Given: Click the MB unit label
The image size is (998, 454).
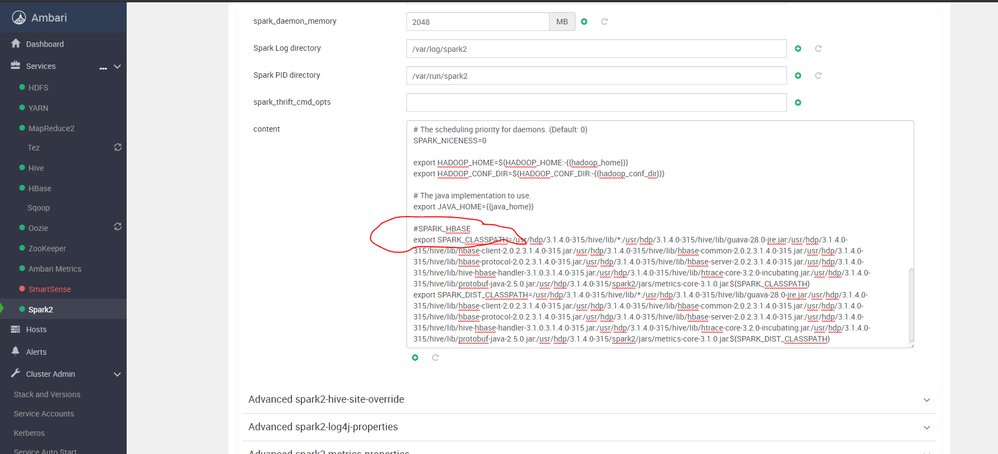Looking at the screenshot, I should coord(562,22).
